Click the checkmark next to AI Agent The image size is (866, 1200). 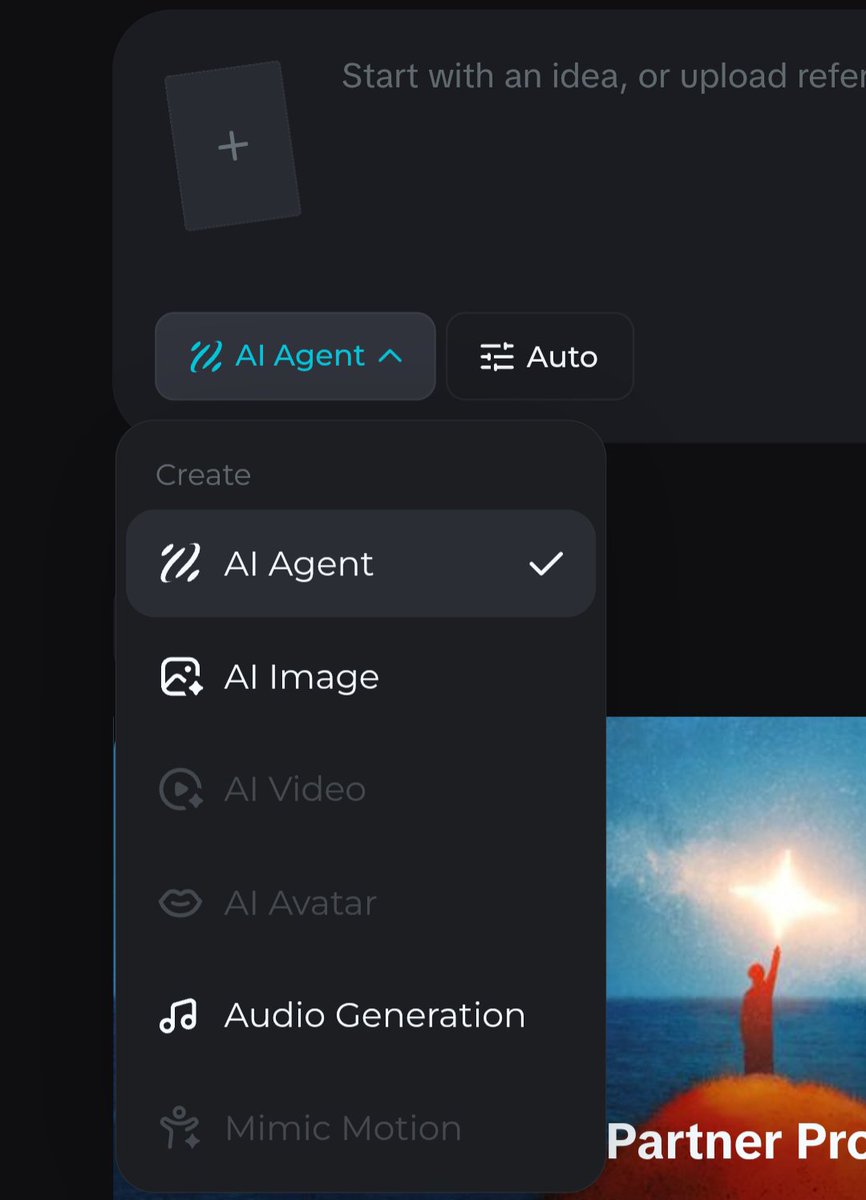tap(546, 564)
